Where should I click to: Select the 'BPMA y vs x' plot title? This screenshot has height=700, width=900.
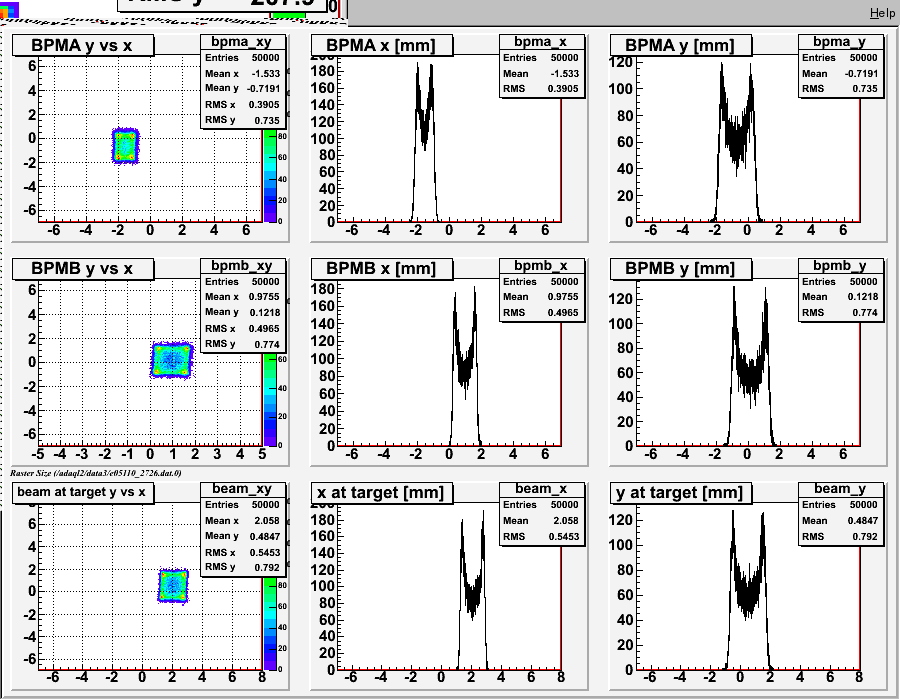point(83,45)
